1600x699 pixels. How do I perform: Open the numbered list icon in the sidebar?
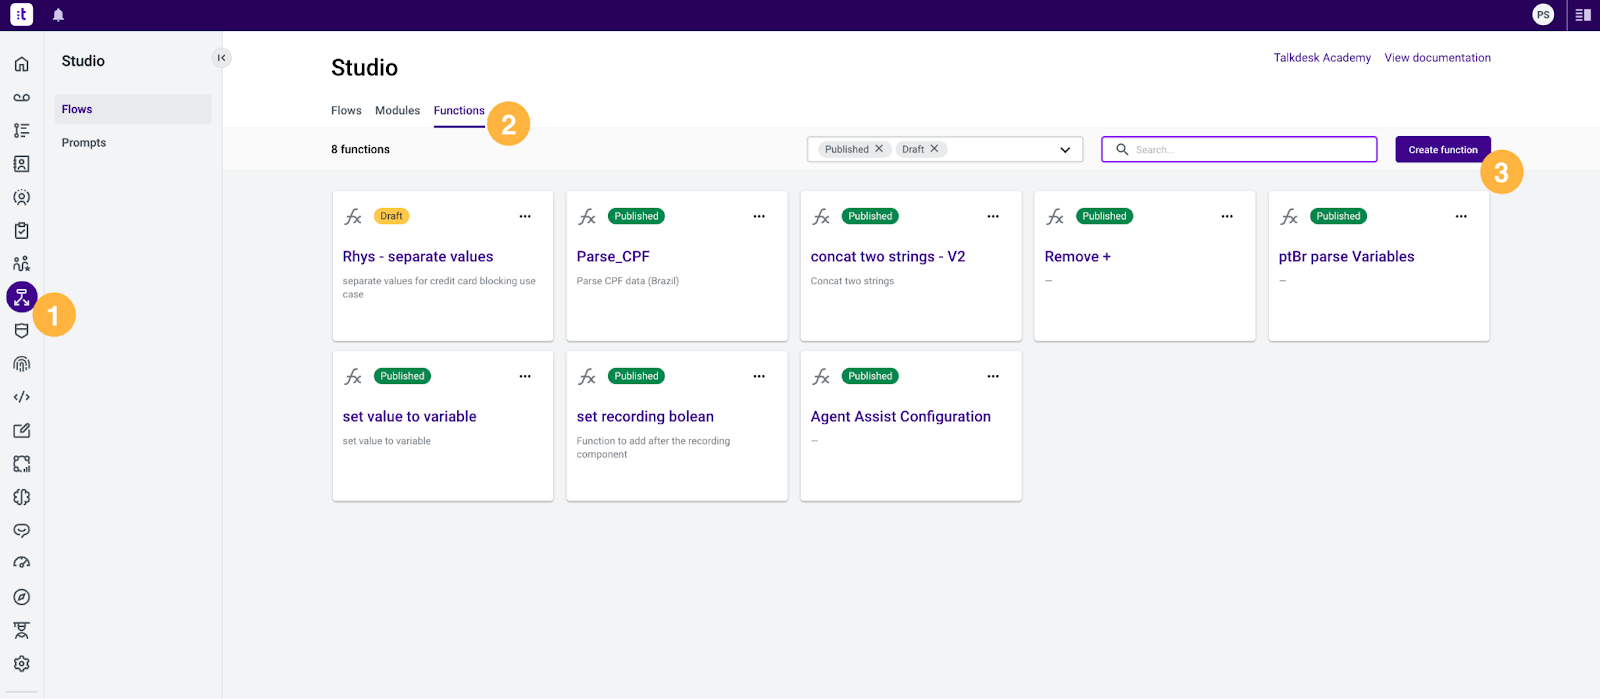click(21, 130)
